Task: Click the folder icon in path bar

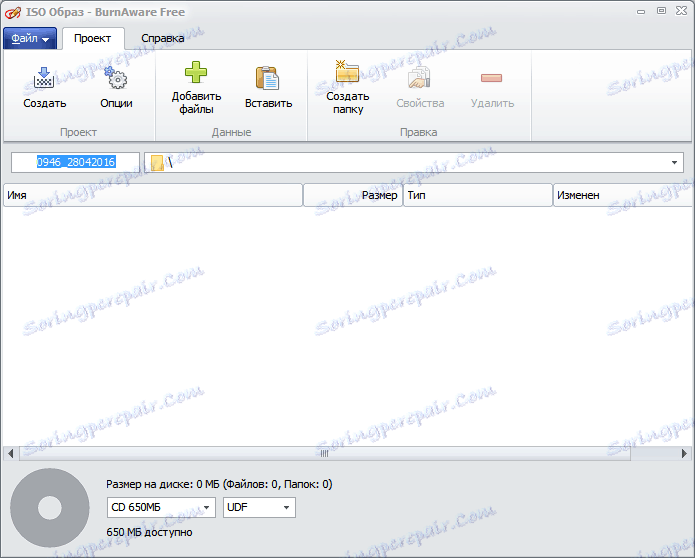Action: [157, 163]
